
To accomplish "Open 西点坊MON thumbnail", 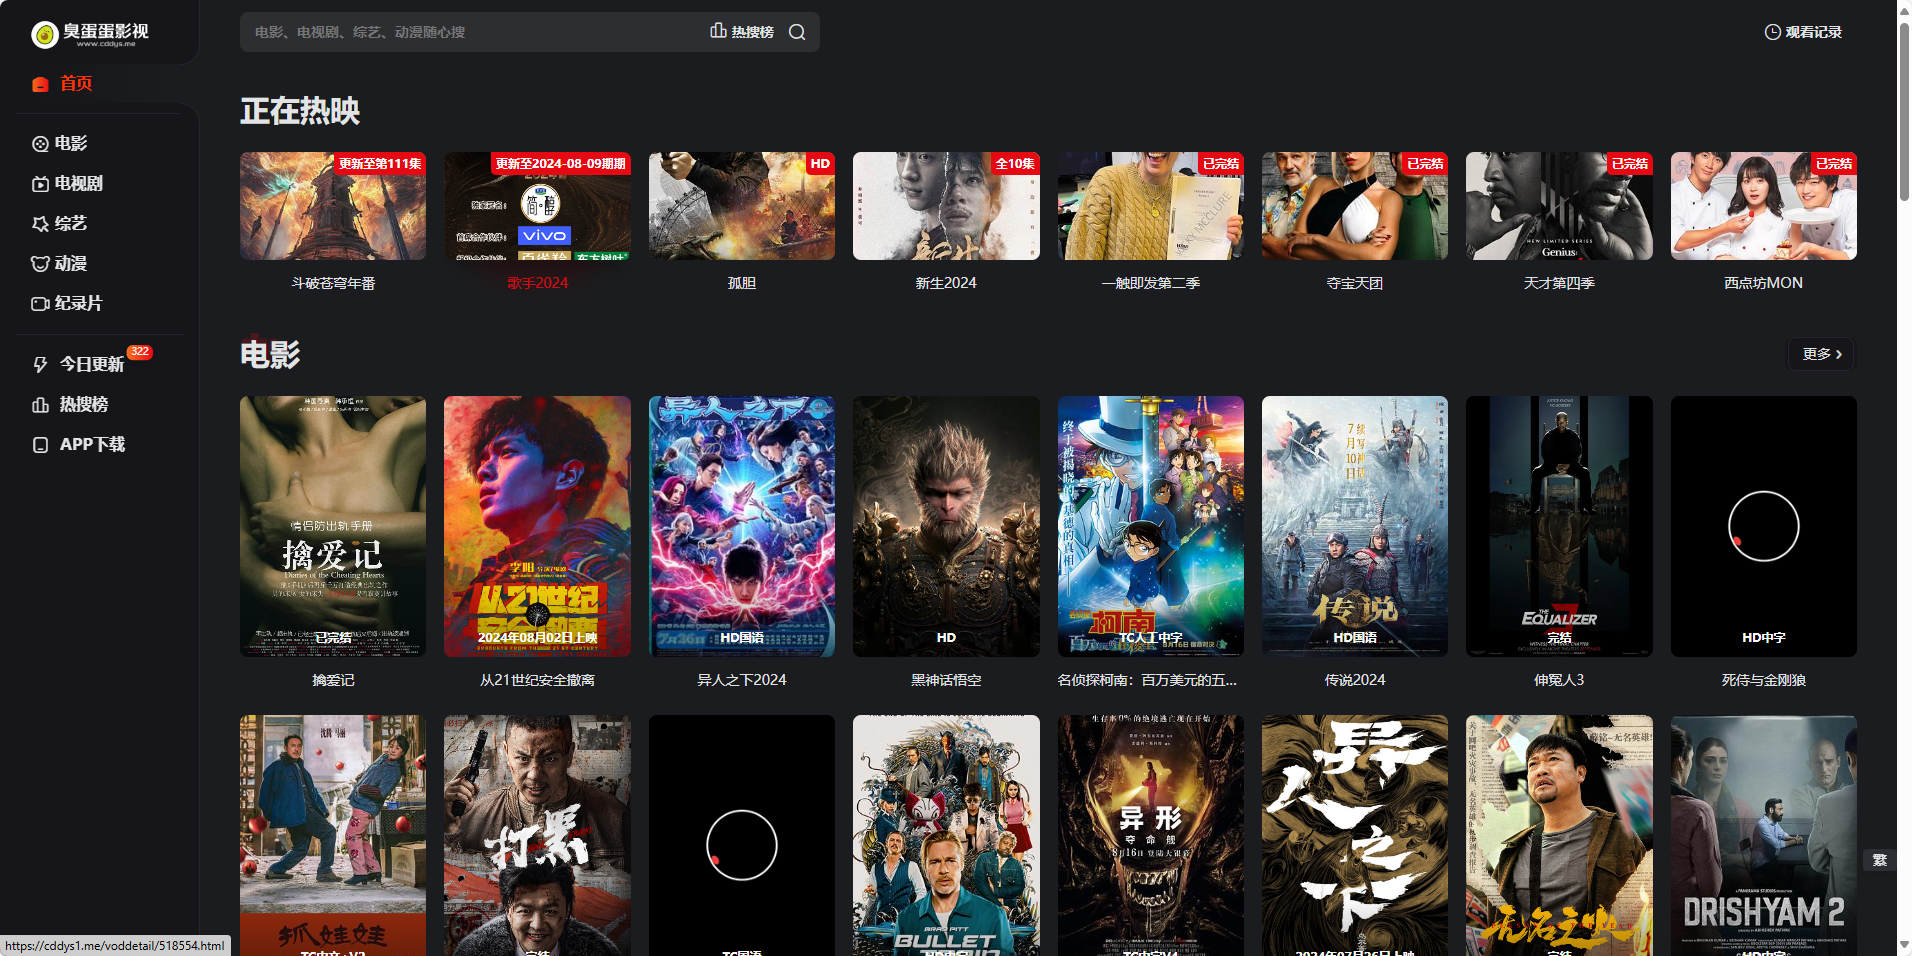I will coord(1764,206).
